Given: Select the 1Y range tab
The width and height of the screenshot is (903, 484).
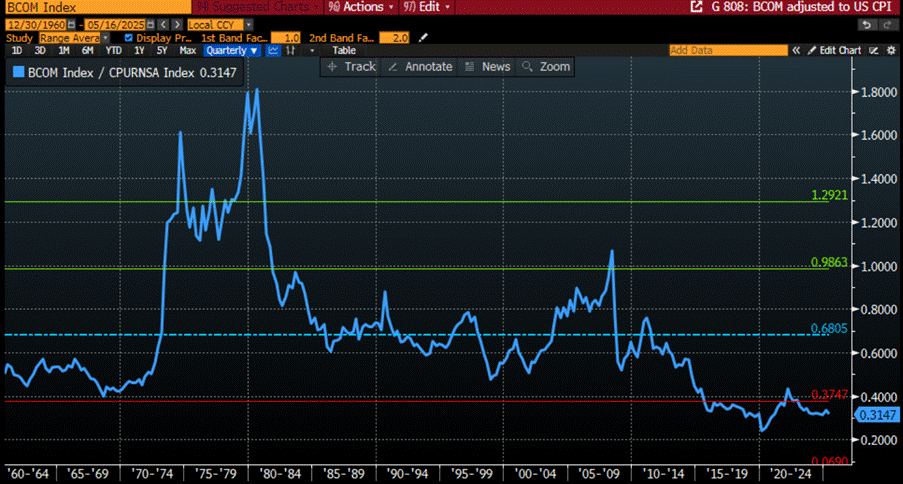Looking at the screenshot, I should coord(139,50).
